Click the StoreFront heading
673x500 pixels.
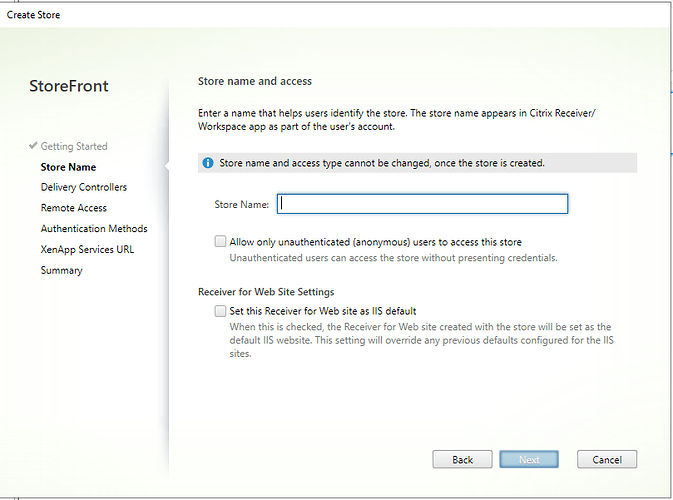[x=69, y=86]
